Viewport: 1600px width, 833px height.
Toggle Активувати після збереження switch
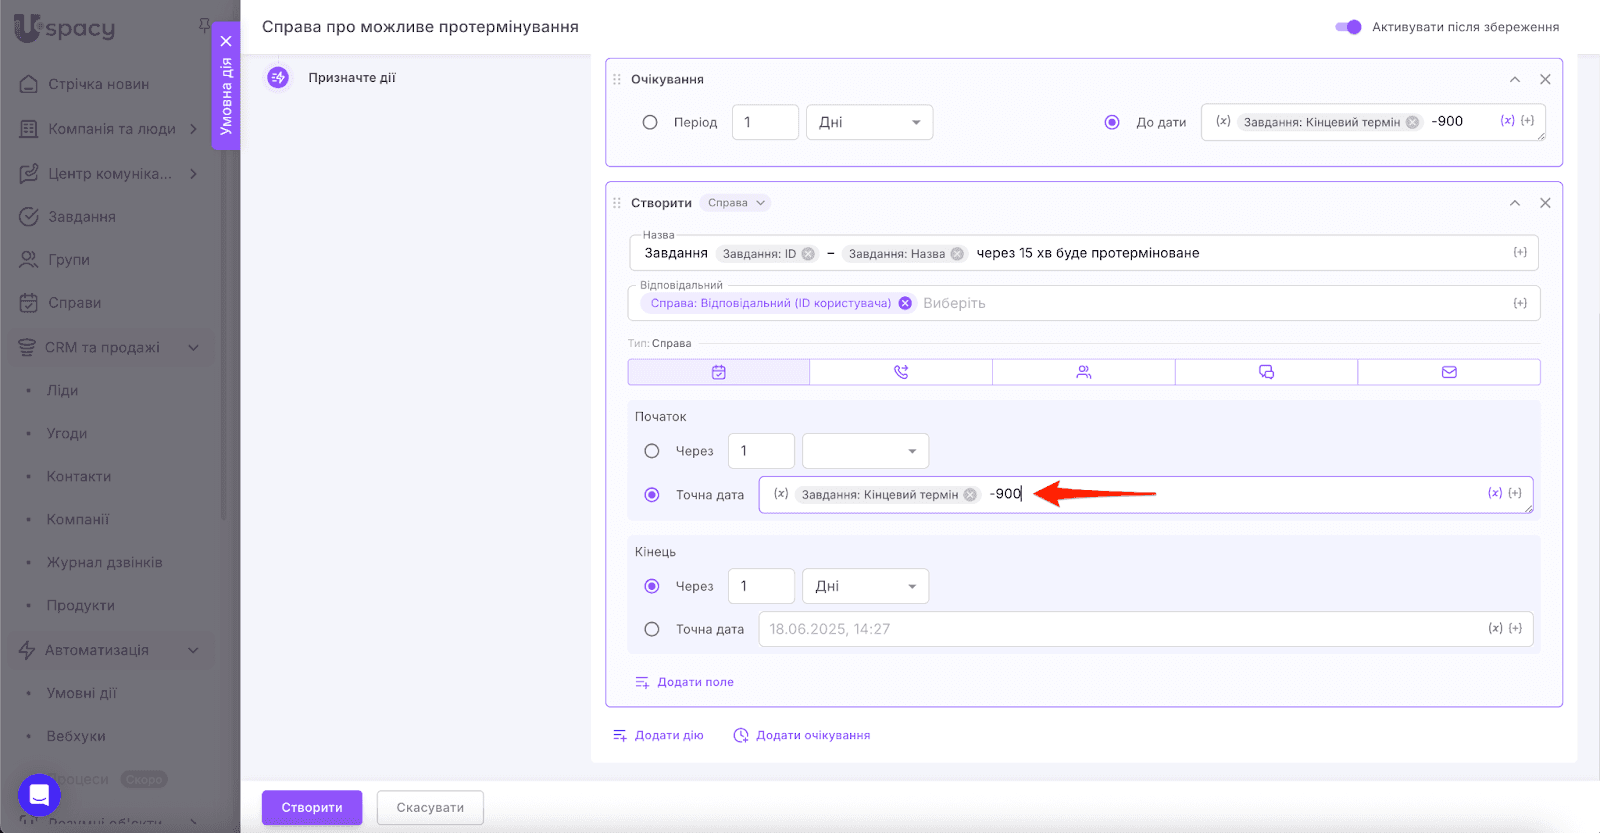[1348, 27]
